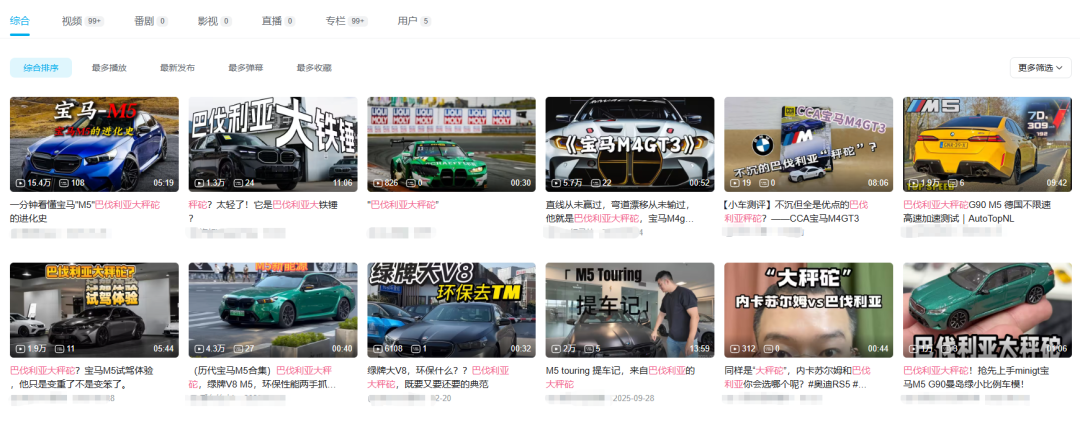
Task: Open title （历代宝马M5合集）巴伐利亚大秤砣
Action: point(260,377)
